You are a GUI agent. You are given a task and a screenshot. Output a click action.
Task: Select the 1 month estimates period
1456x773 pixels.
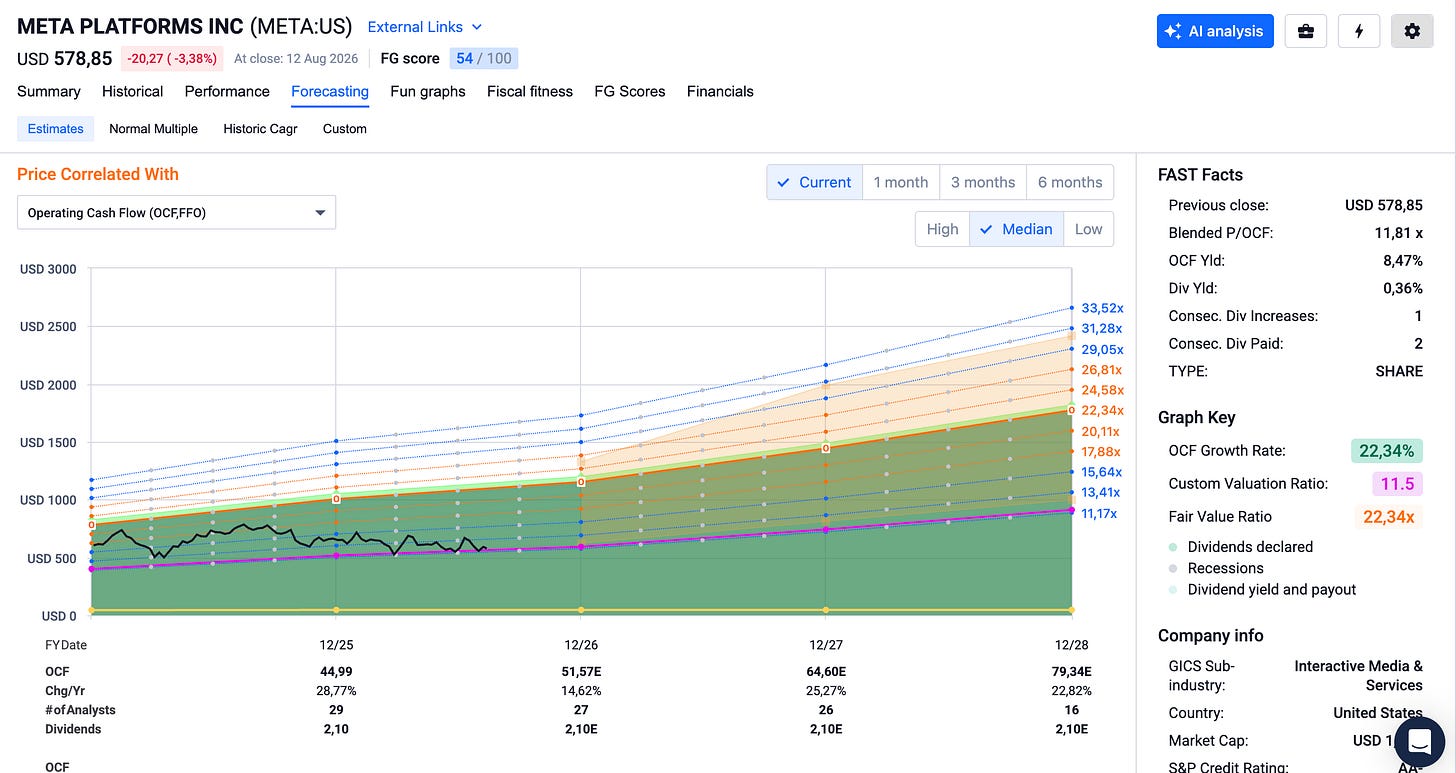point(901,182)
